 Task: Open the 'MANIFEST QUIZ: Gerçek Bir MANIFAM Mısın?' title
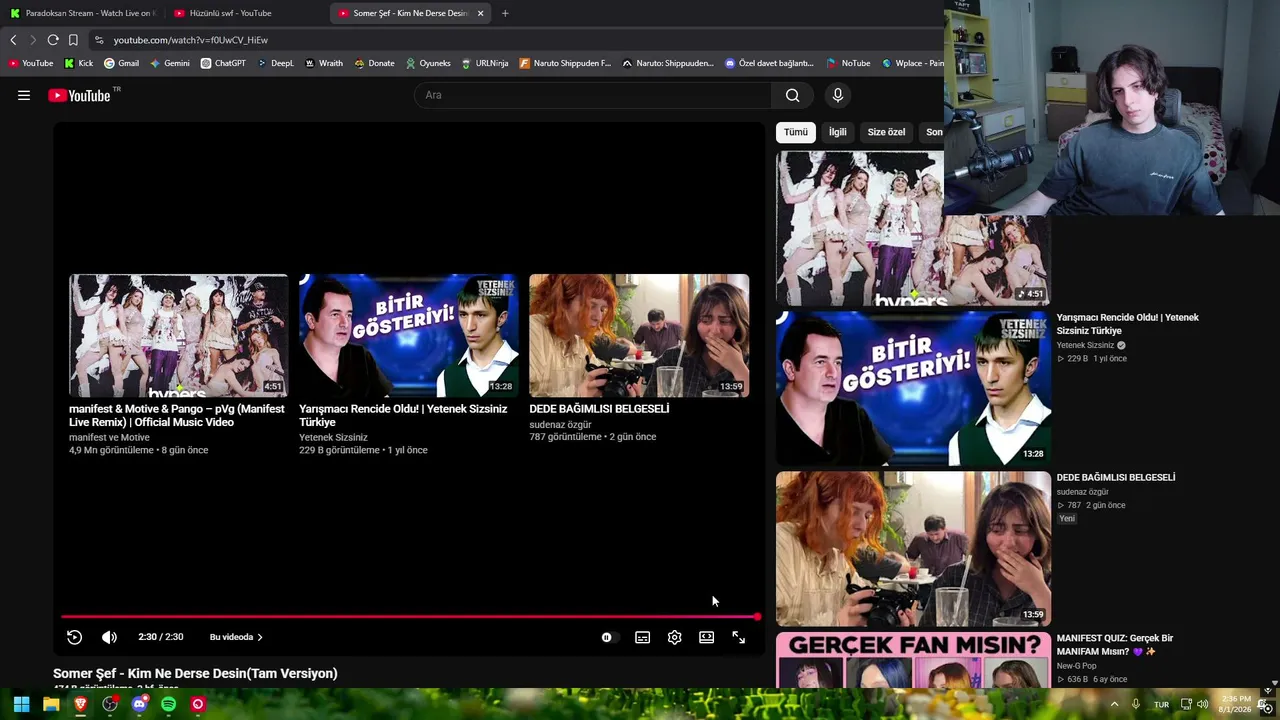(x=1115, y=645)
